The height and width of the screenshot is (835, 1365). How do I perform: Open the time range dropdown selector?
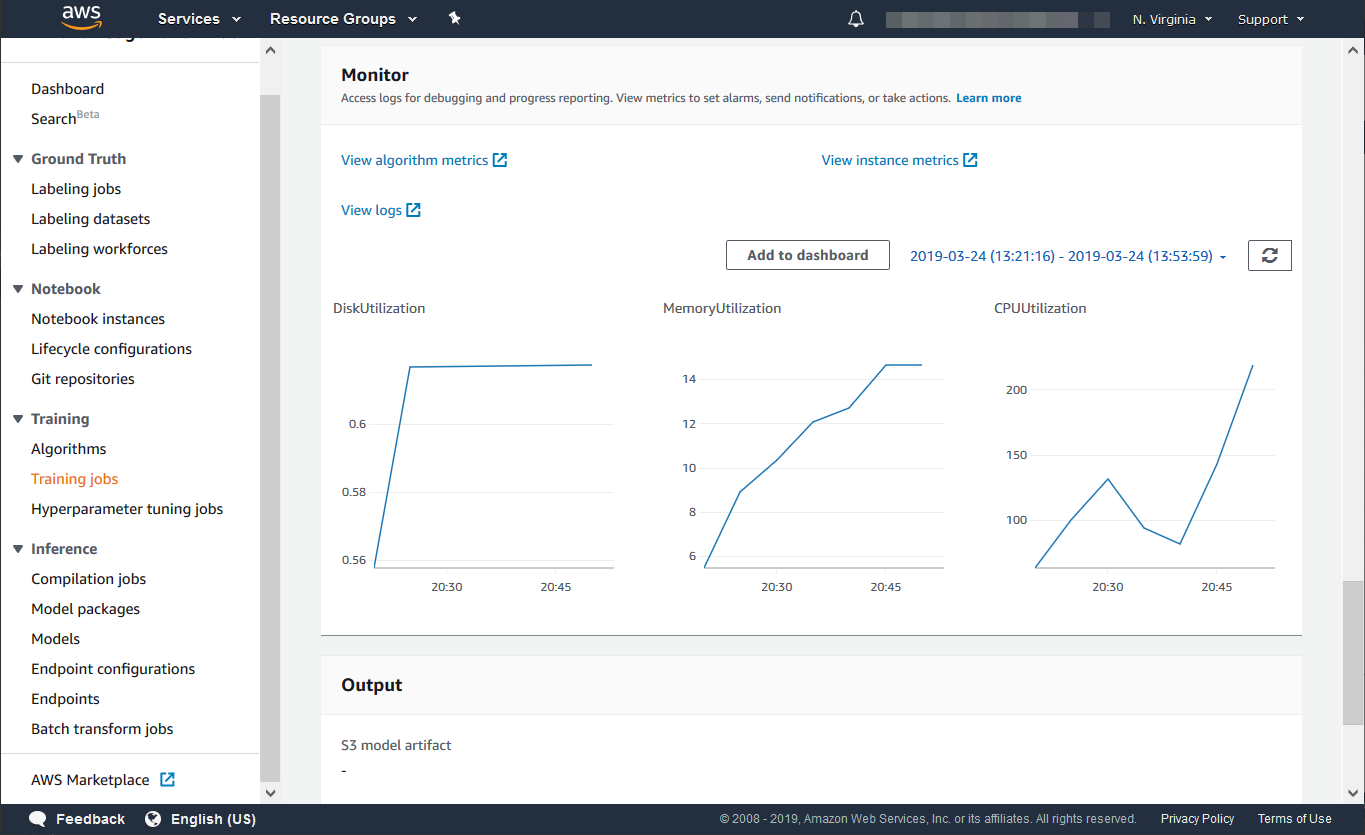tap(1068, 256)
